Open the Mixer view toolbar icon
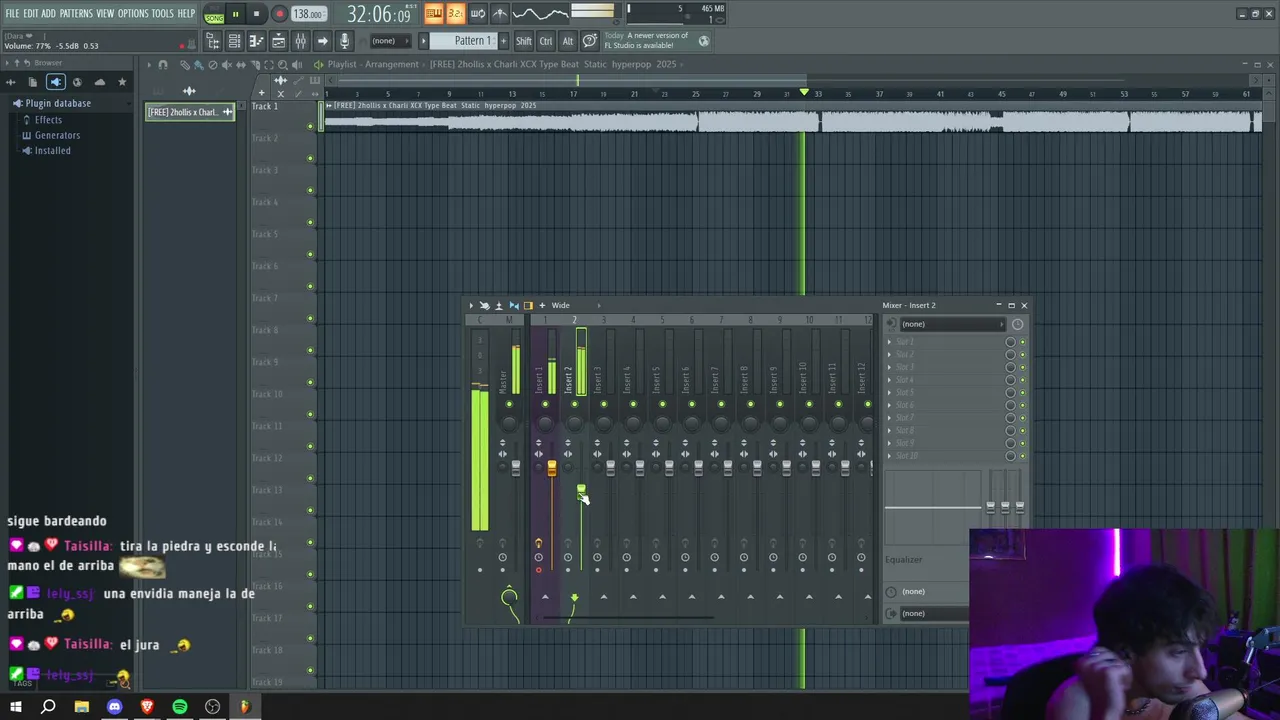Screen dimensions: 1280x720 pos(300,41)
